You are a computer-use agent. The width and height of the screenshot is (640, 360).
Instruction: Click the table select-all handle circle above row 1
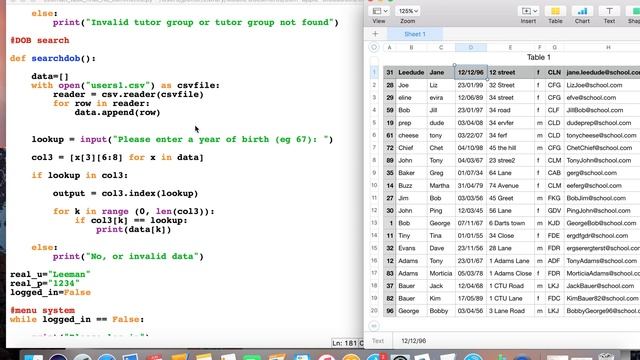(373, 47)
